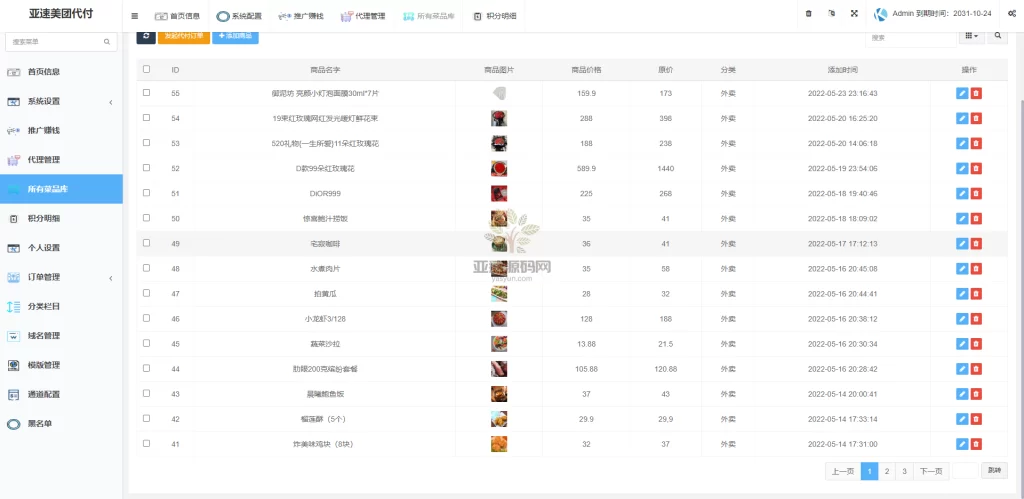The height and width of the screenshot is (499, 1024).
Task: Click the Admin avatar logo in header
Action: 881,14
